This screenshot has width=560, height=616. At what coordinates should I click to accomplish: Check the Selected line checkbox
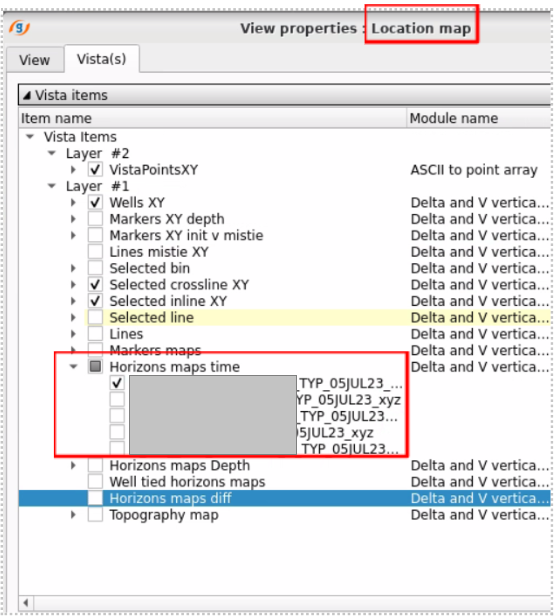[95, 317]
